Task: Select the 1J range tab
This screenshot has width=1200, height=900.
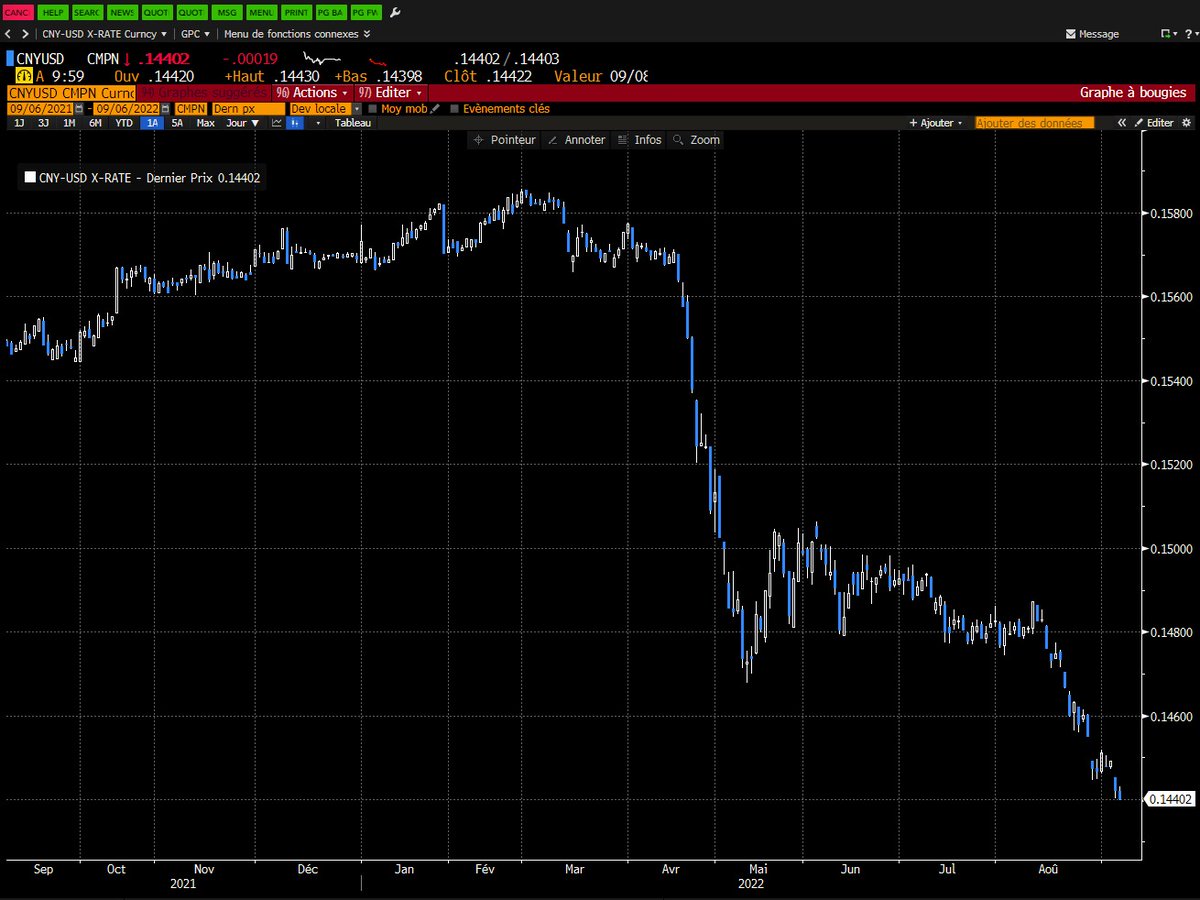Action: tap(18, 123)
